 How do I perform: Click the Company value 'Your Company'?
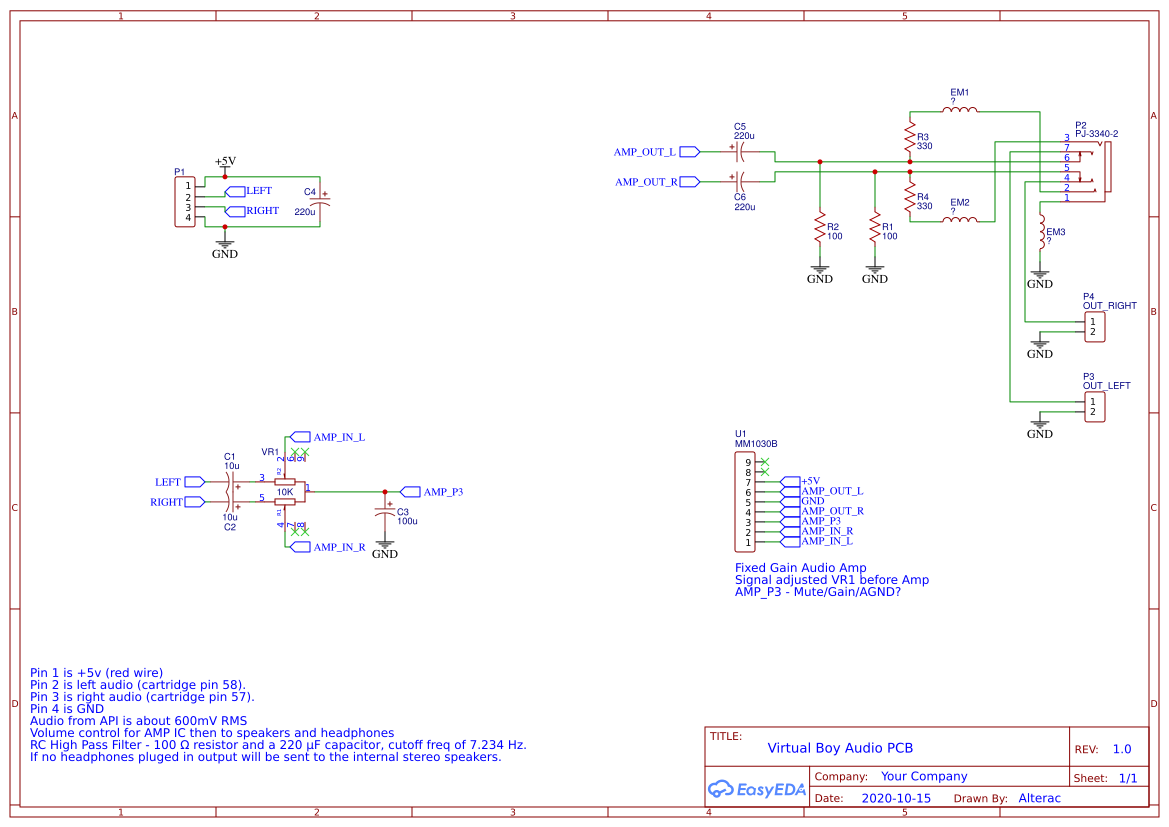click(x=924, y=776)
